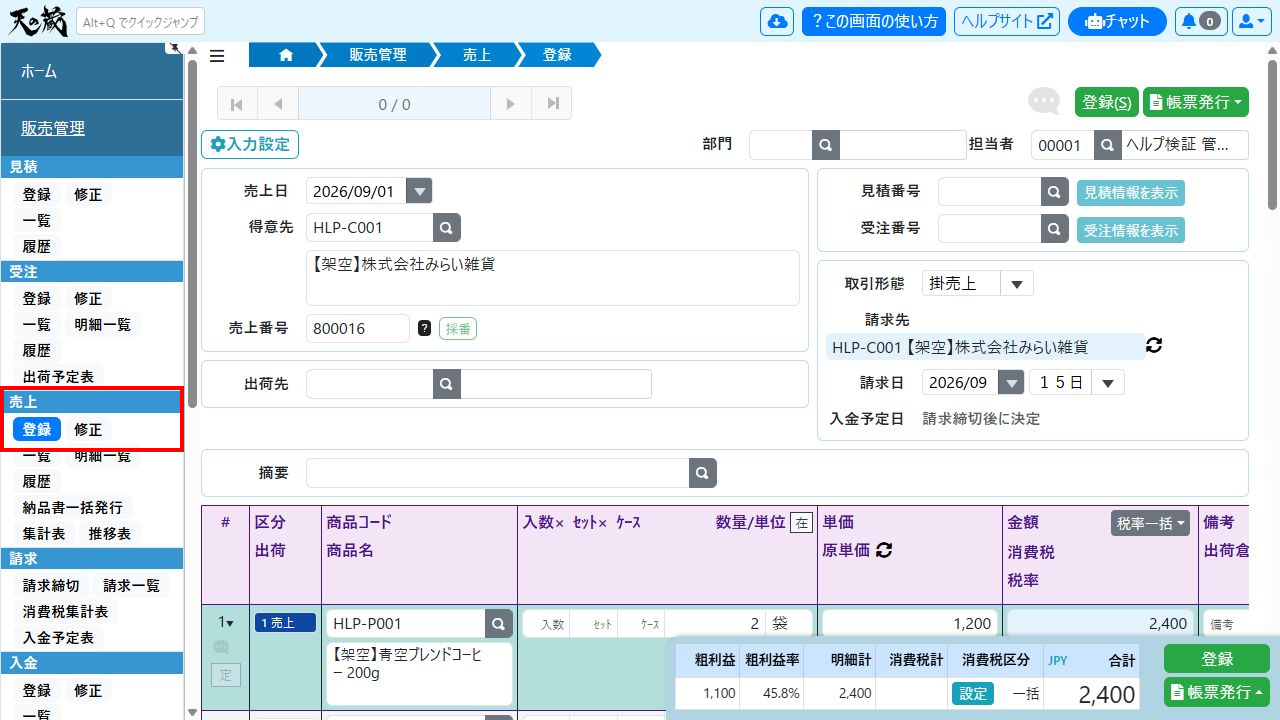This screenshot has height=720, width=1280.
Task: Expand the 税率一括 dropdown
Action: pyautogui.click(x=1150, y=522)
